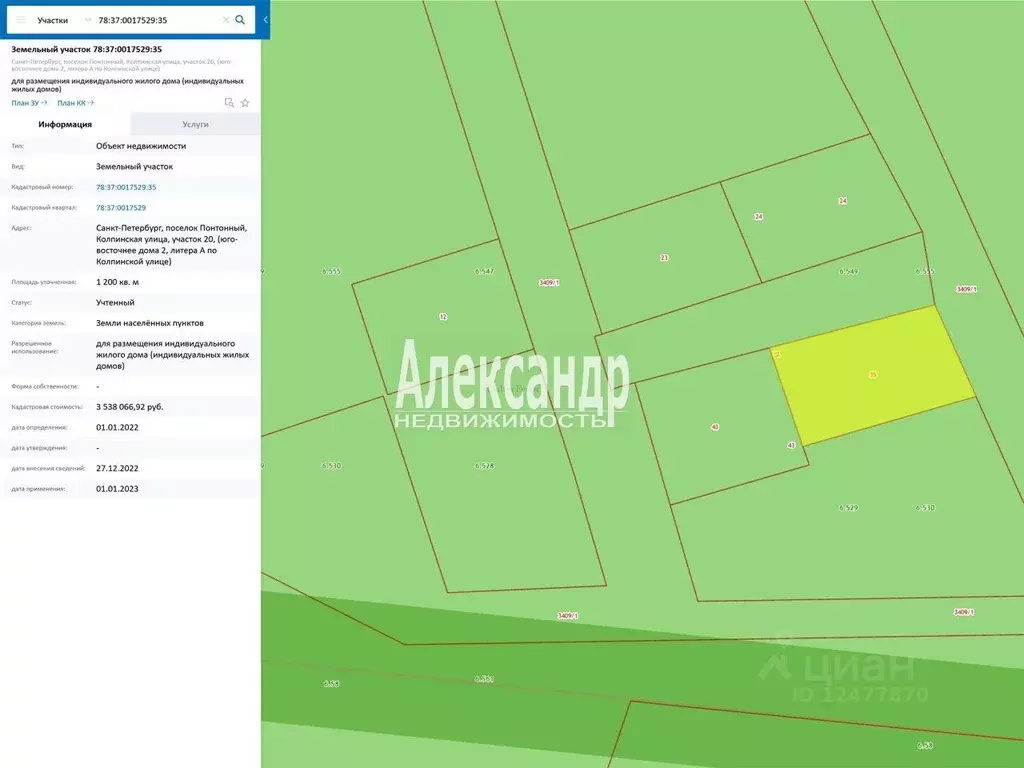The height and width of the screenshot is (768, 1024).
Task: Clear the cadastral number search field
Action: pos(226,20)
